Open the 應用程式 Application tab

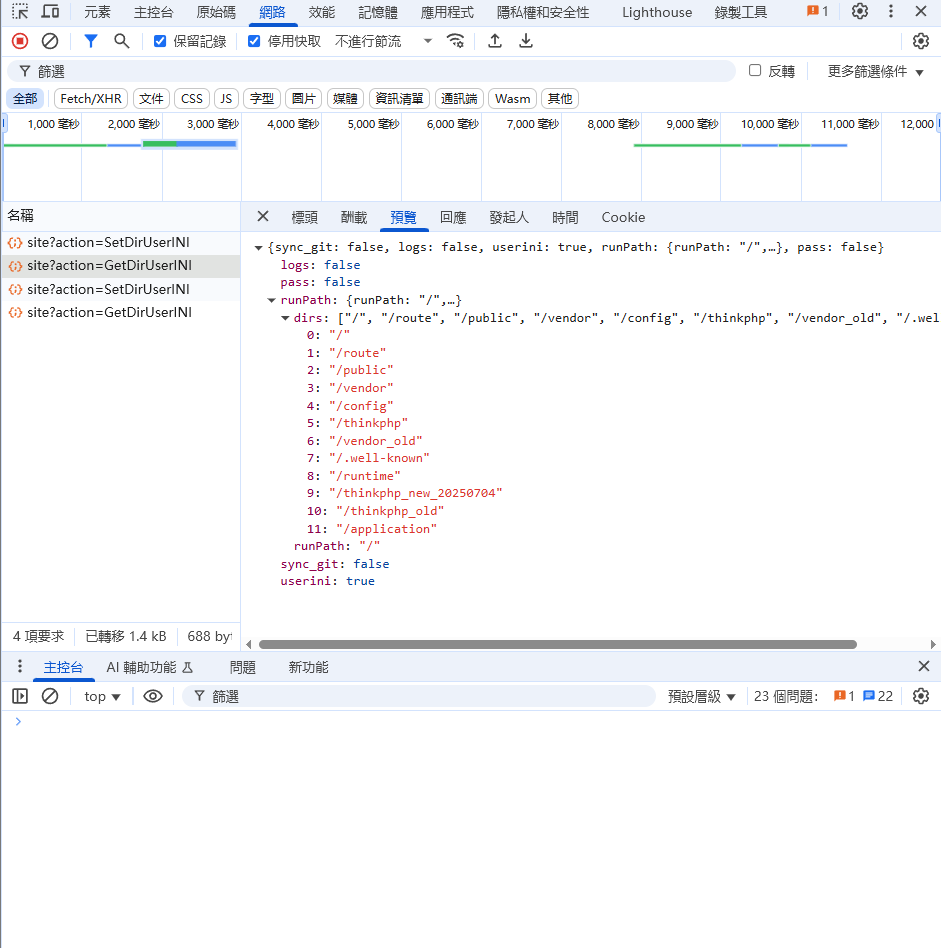click(x=447, y=12)
